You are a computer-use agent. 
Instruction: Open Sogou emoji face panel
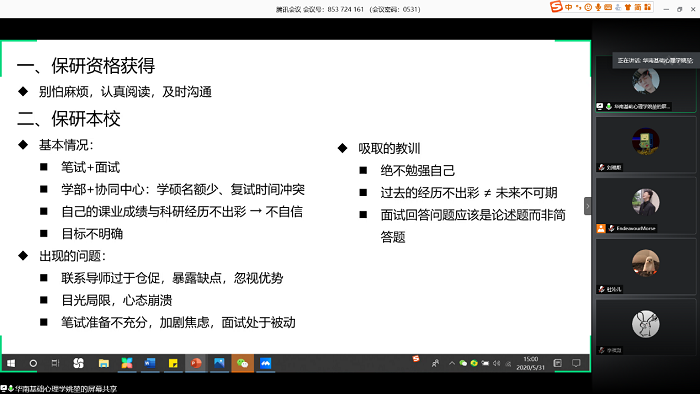tap(588, 7)
